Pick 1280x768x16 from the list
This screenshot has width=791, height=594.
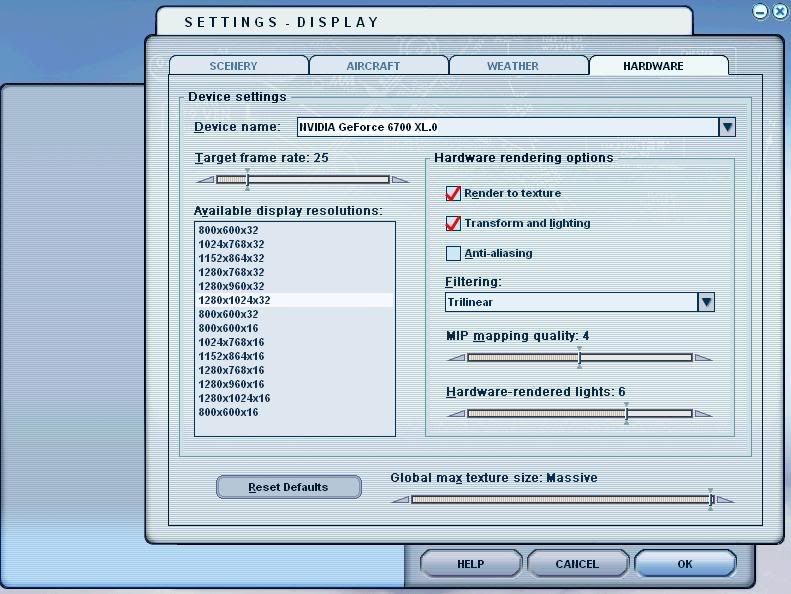pos(295,370)
